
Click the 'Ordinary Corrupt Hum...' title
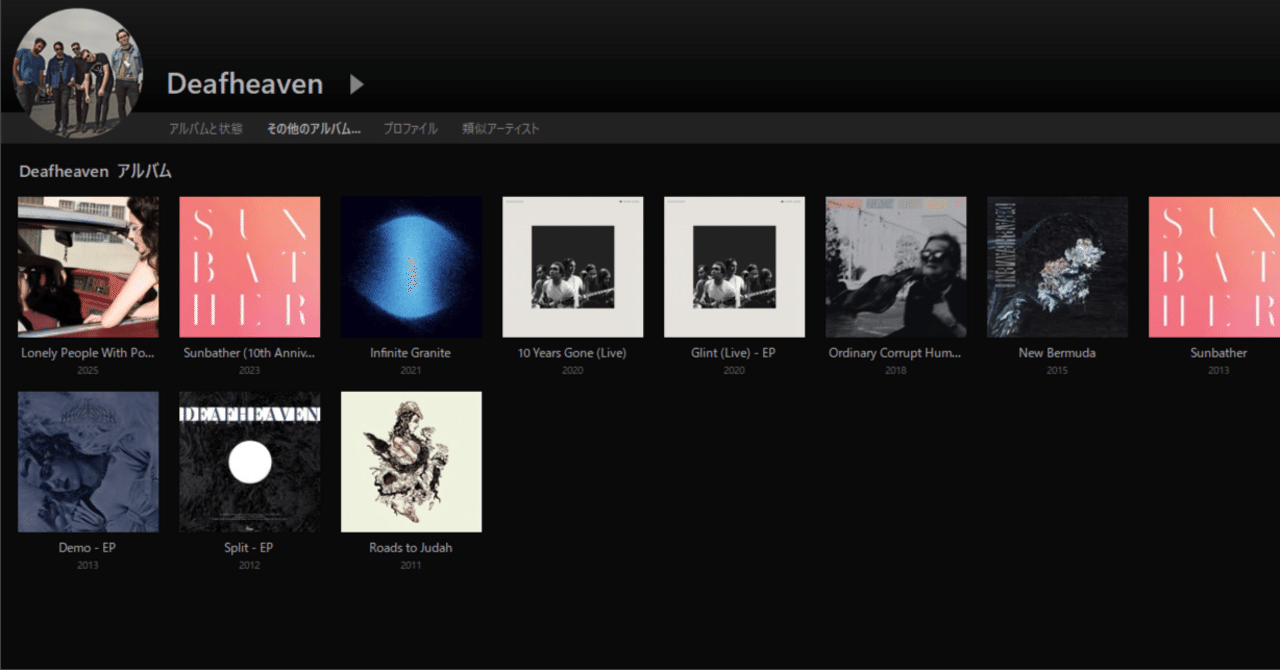click(x=895, y=353)
